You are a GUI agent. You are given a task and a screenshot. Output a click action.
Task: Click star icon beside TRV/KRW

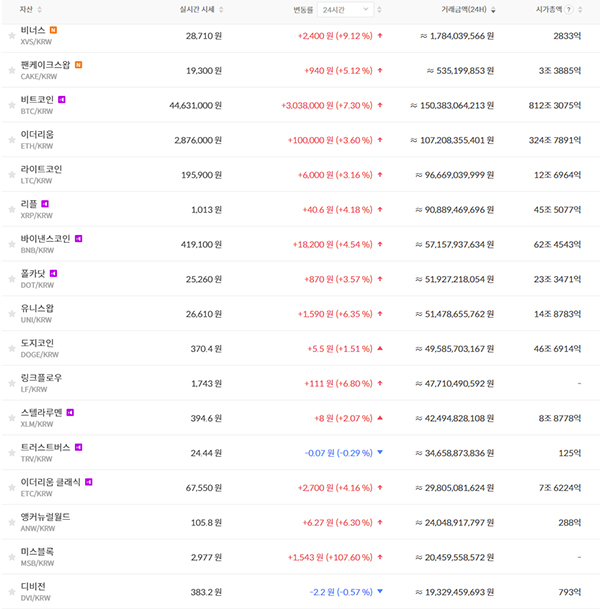tap(12, 453)
